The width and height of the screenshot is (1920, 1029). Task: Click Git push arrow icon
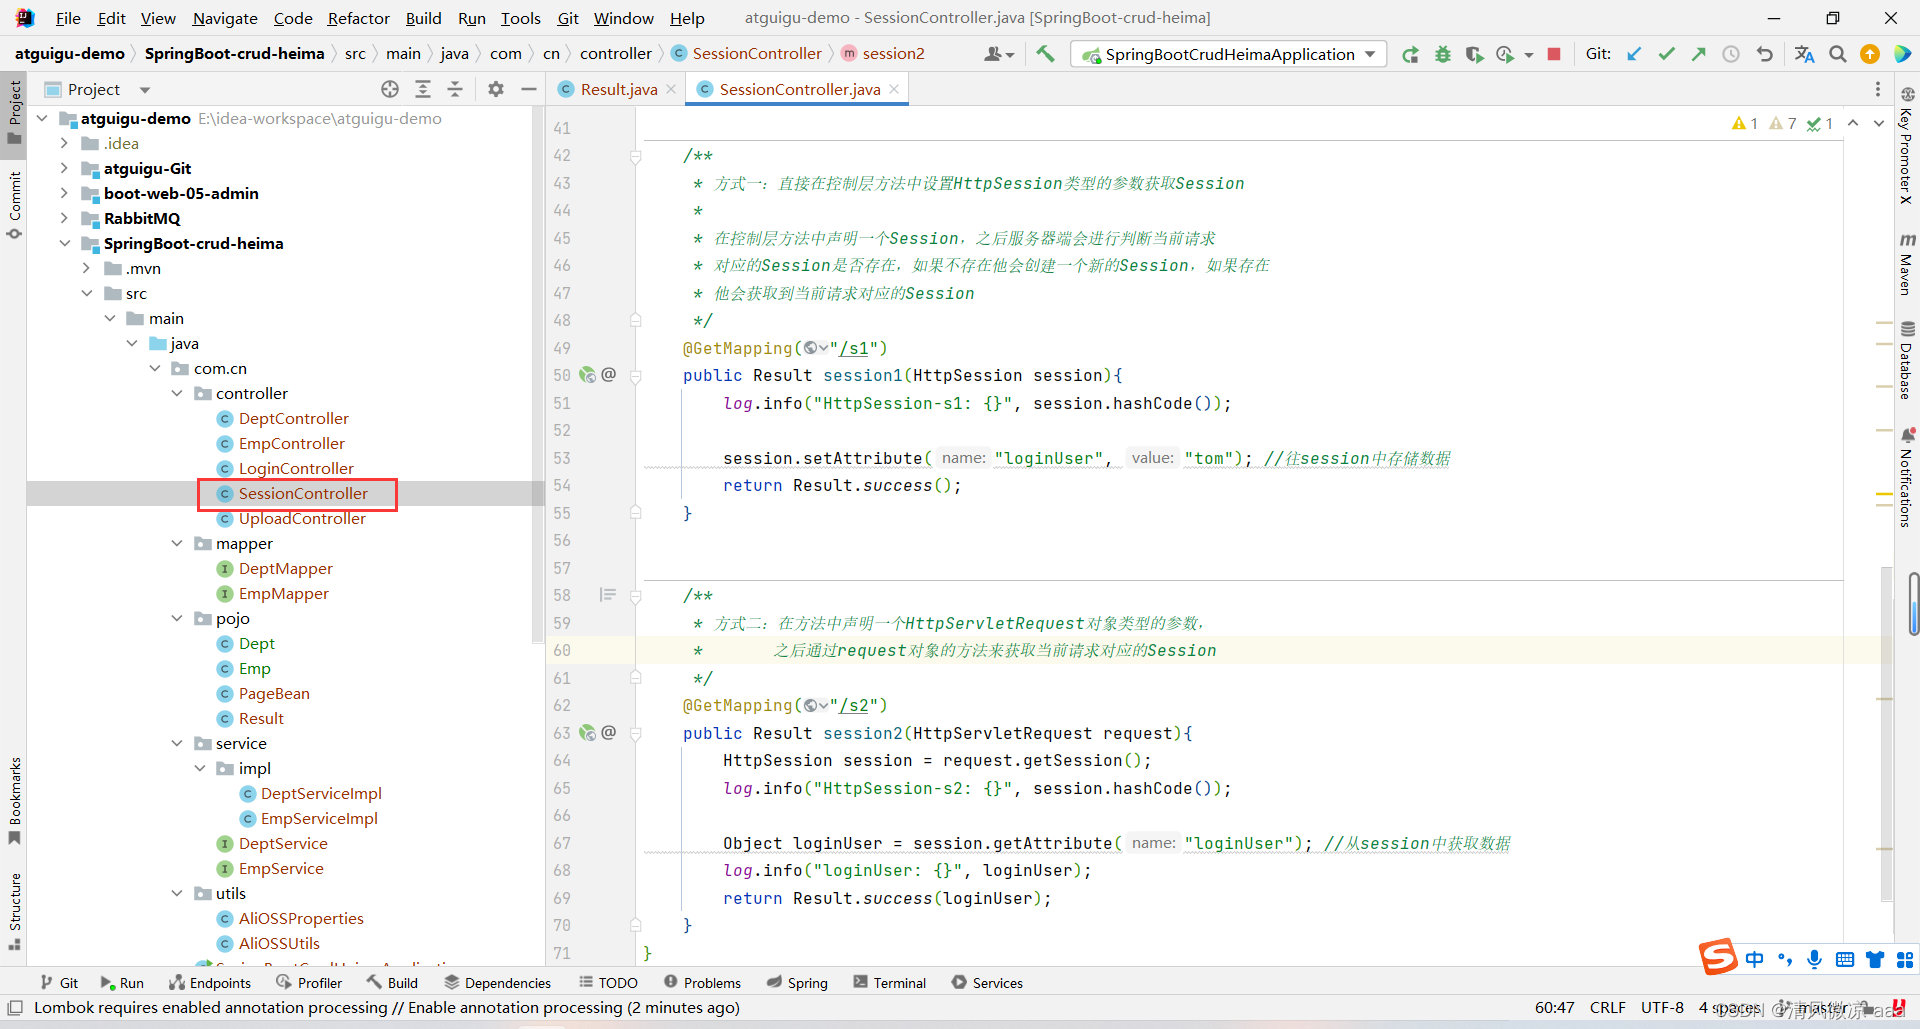point(1698,54)
